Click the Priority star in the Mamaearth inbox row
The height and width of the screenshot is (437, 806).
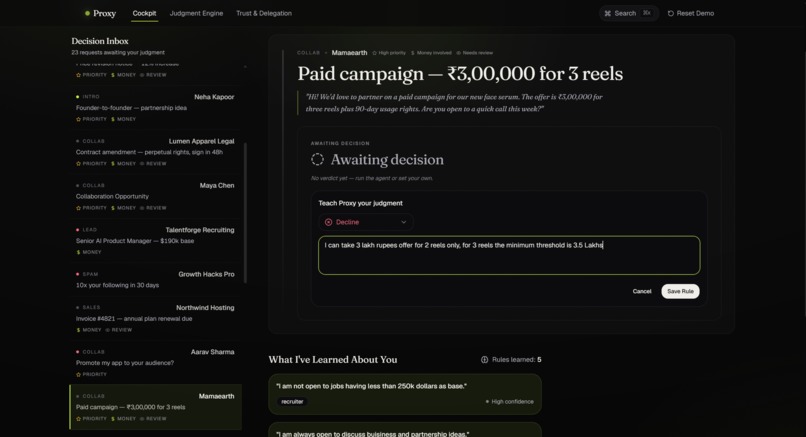tap(79, 419)
